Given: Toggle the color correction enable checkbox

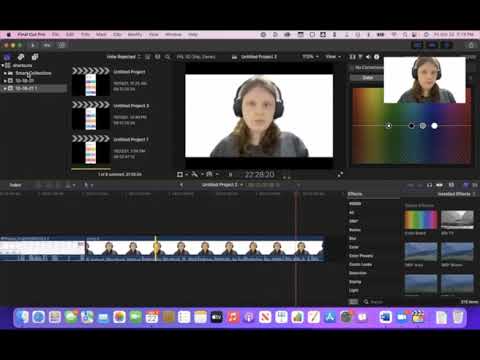Looking at the screenshot, I should tap(352, 68).
